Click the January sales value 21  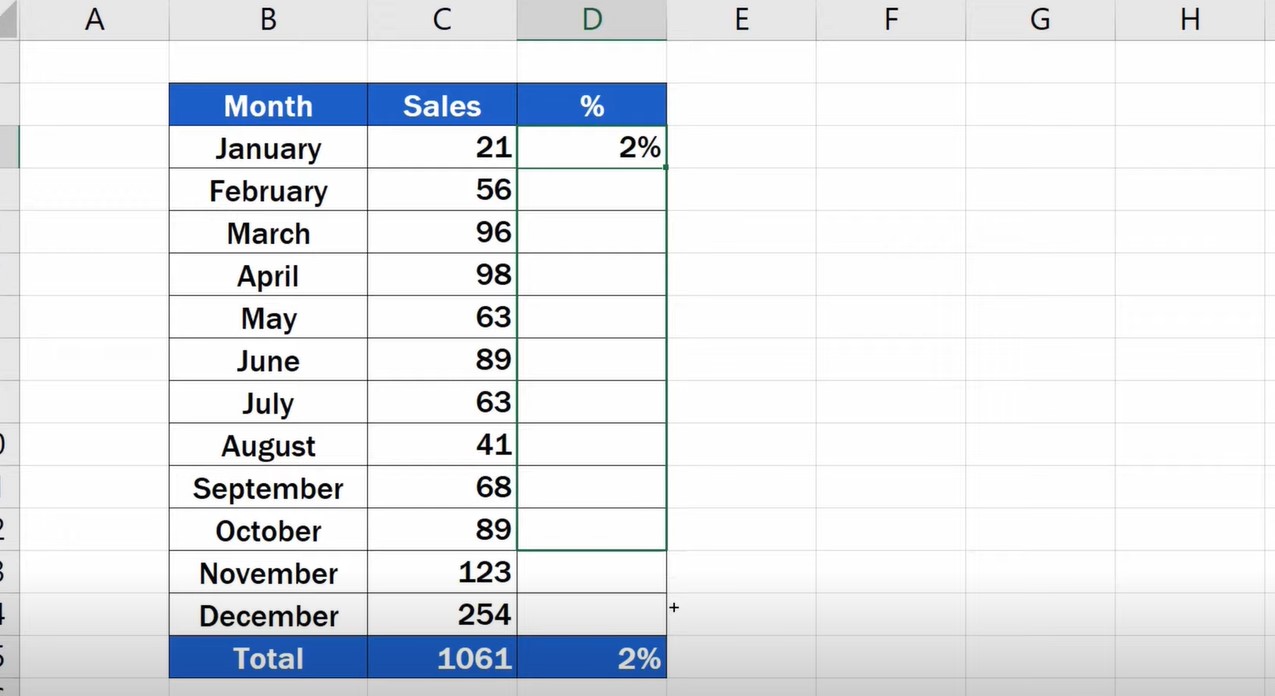click(442, 148)
